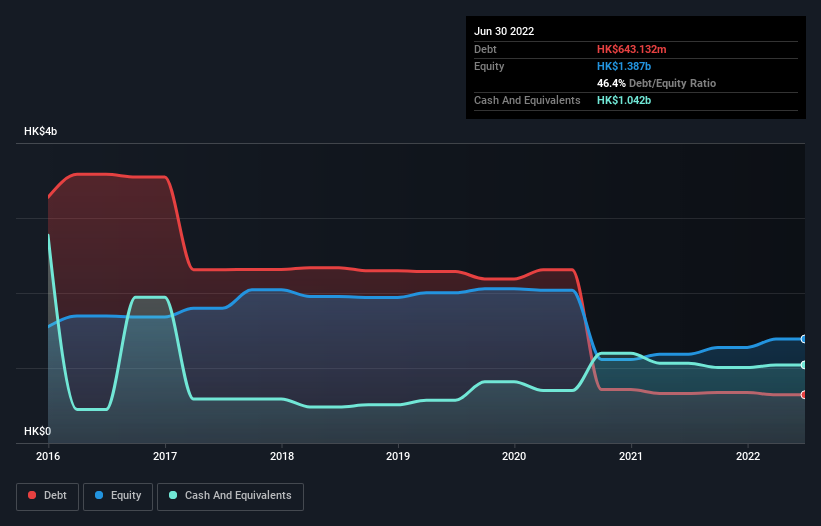This screenshot has height=526, width=821.
Task: Click the 2022 x-axis label
Action: pos(748,456)
